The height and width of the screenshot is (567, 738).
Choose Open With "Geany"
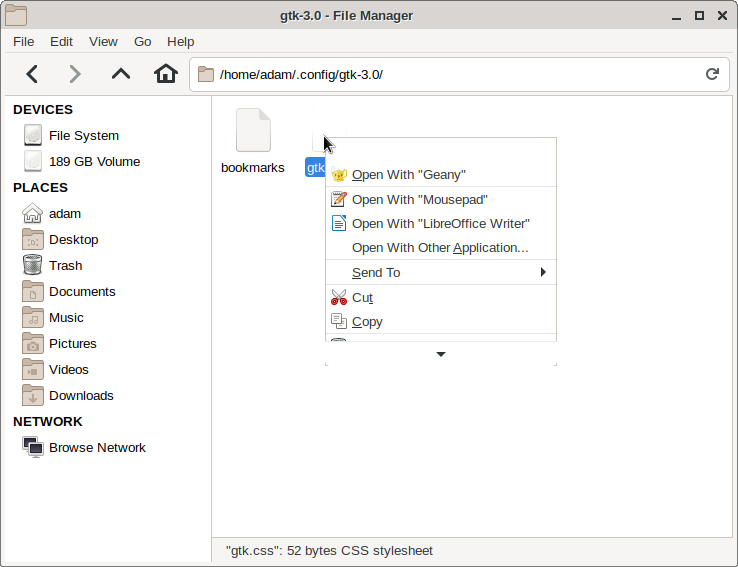[x=408, y=175]
